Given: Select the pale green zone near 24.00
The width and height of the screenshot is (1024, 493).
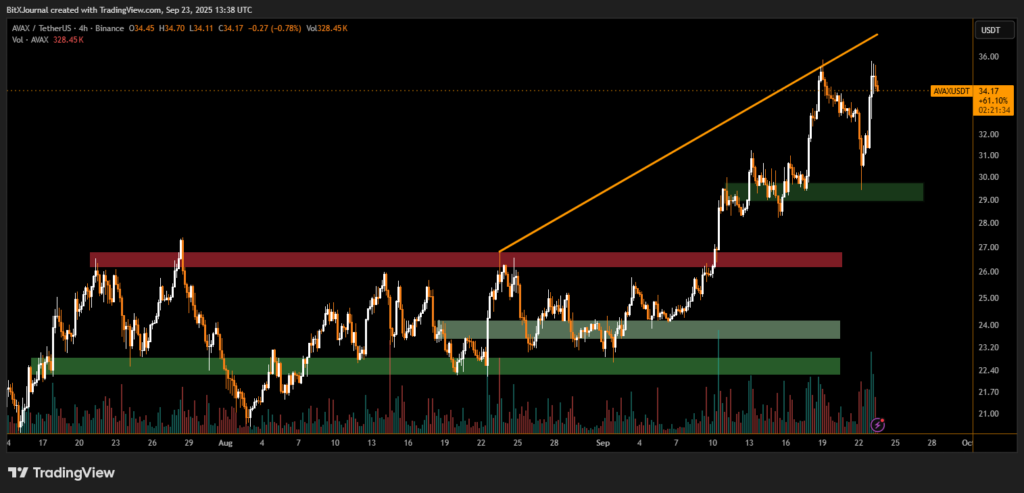Looking at the screenshot, I should coord(638,329).
